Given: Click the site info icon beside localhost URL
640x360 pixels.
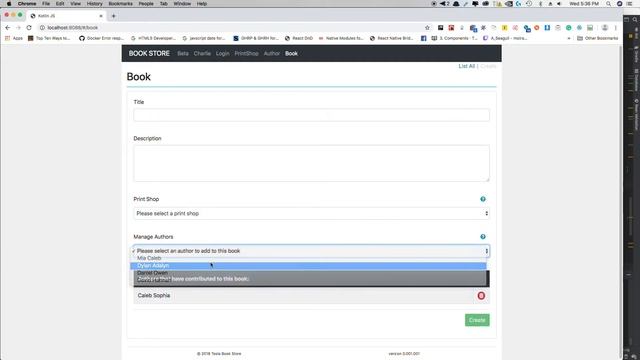Looking at the screenshot, I should tap(42, 28).
